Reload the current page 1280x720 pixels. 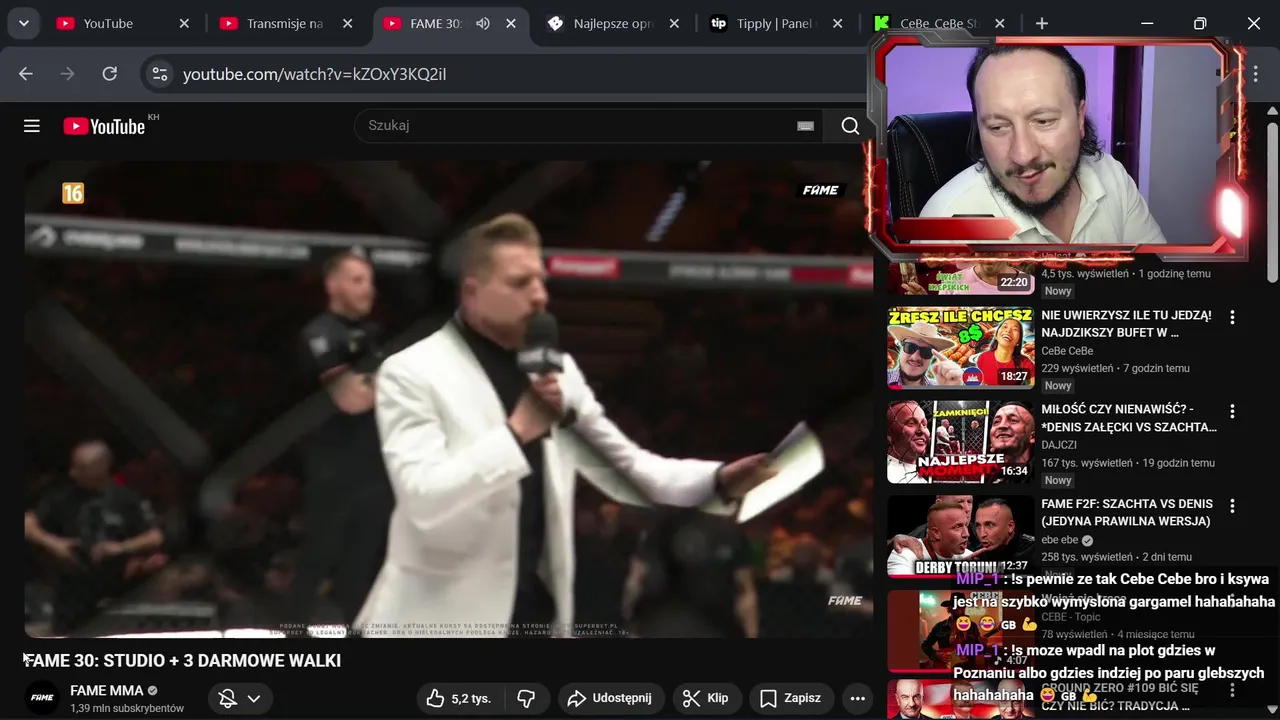[x=110, y=74]
